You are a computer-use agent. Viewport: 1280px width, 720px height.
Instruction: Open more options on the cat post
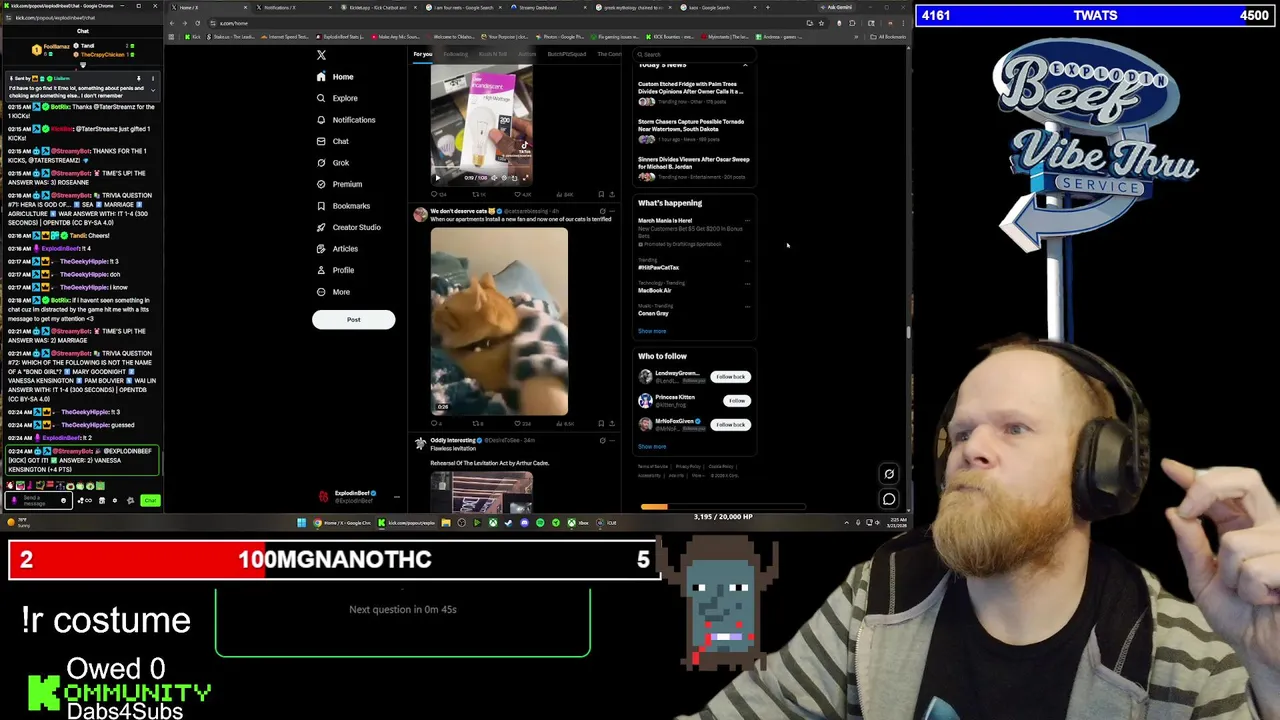[x=611, y=212]
